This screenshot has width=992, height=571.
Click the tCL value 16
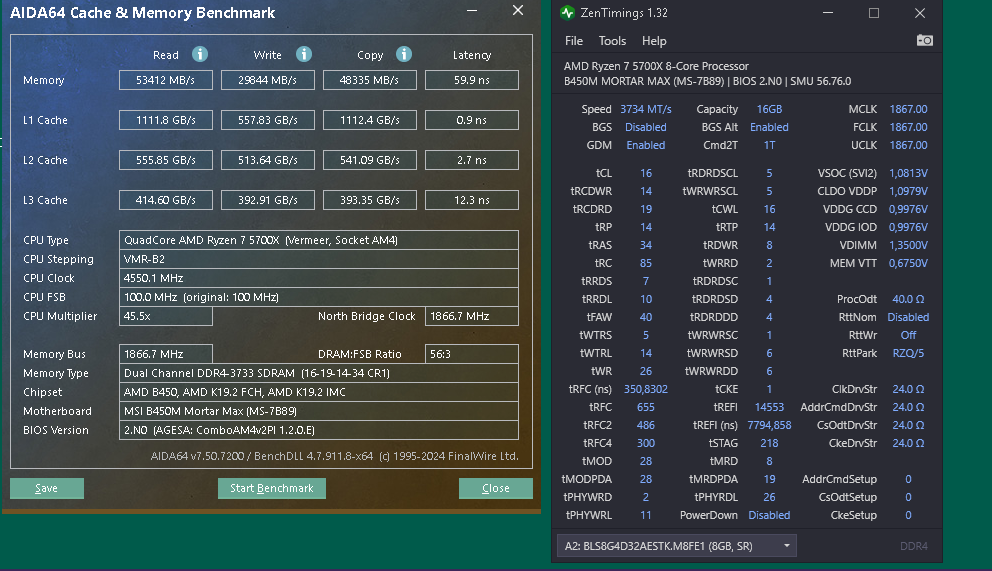(x=645, y=173)
